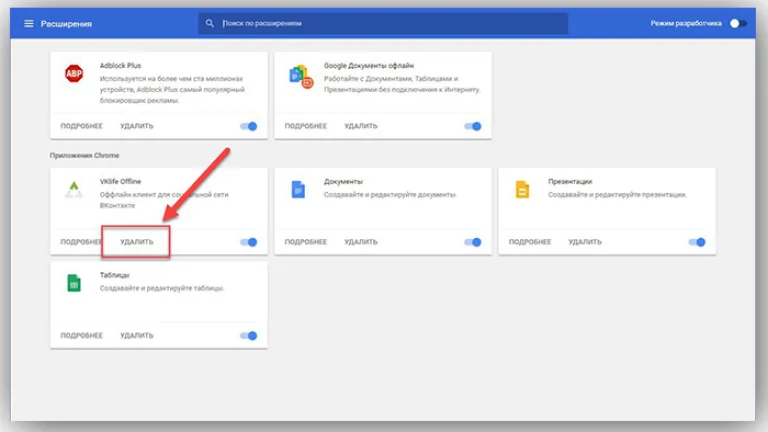Click the Режим разработчика label
The image size is (768, 432).
point(686,24)
